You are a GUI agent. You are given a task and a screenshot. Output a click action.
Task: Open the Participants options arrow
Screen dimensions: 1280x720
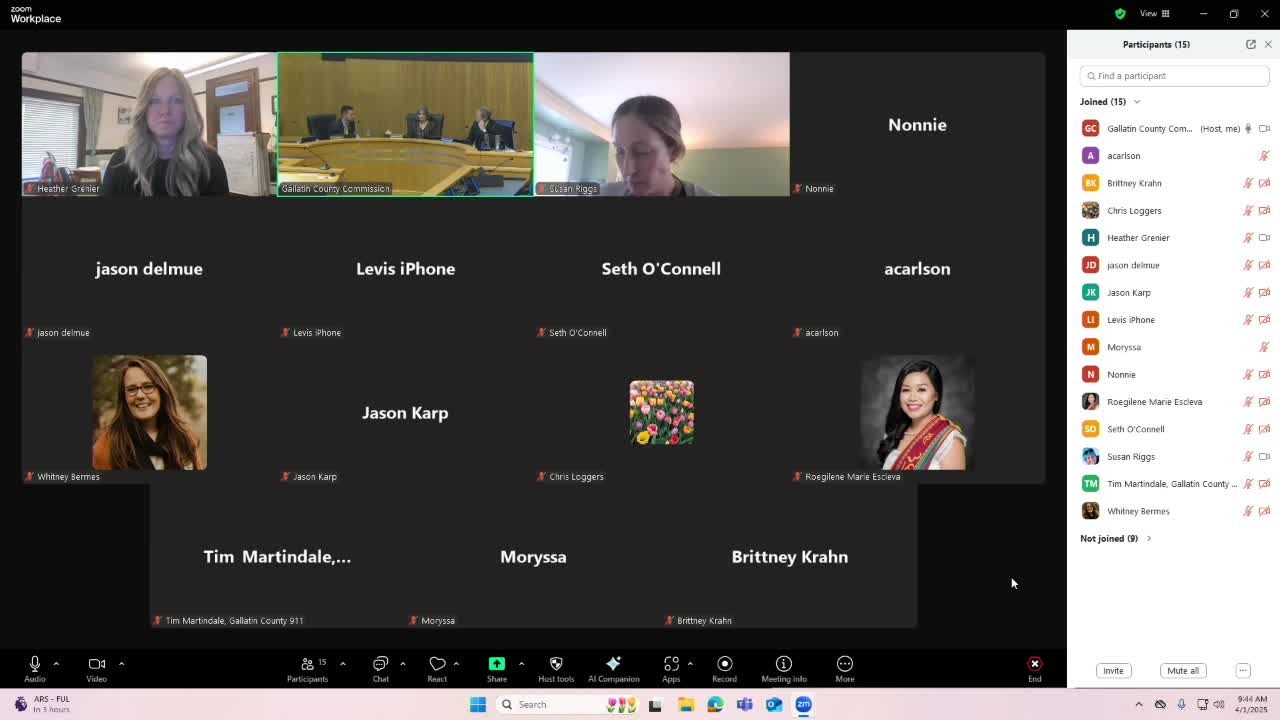(x=342, y=663)
